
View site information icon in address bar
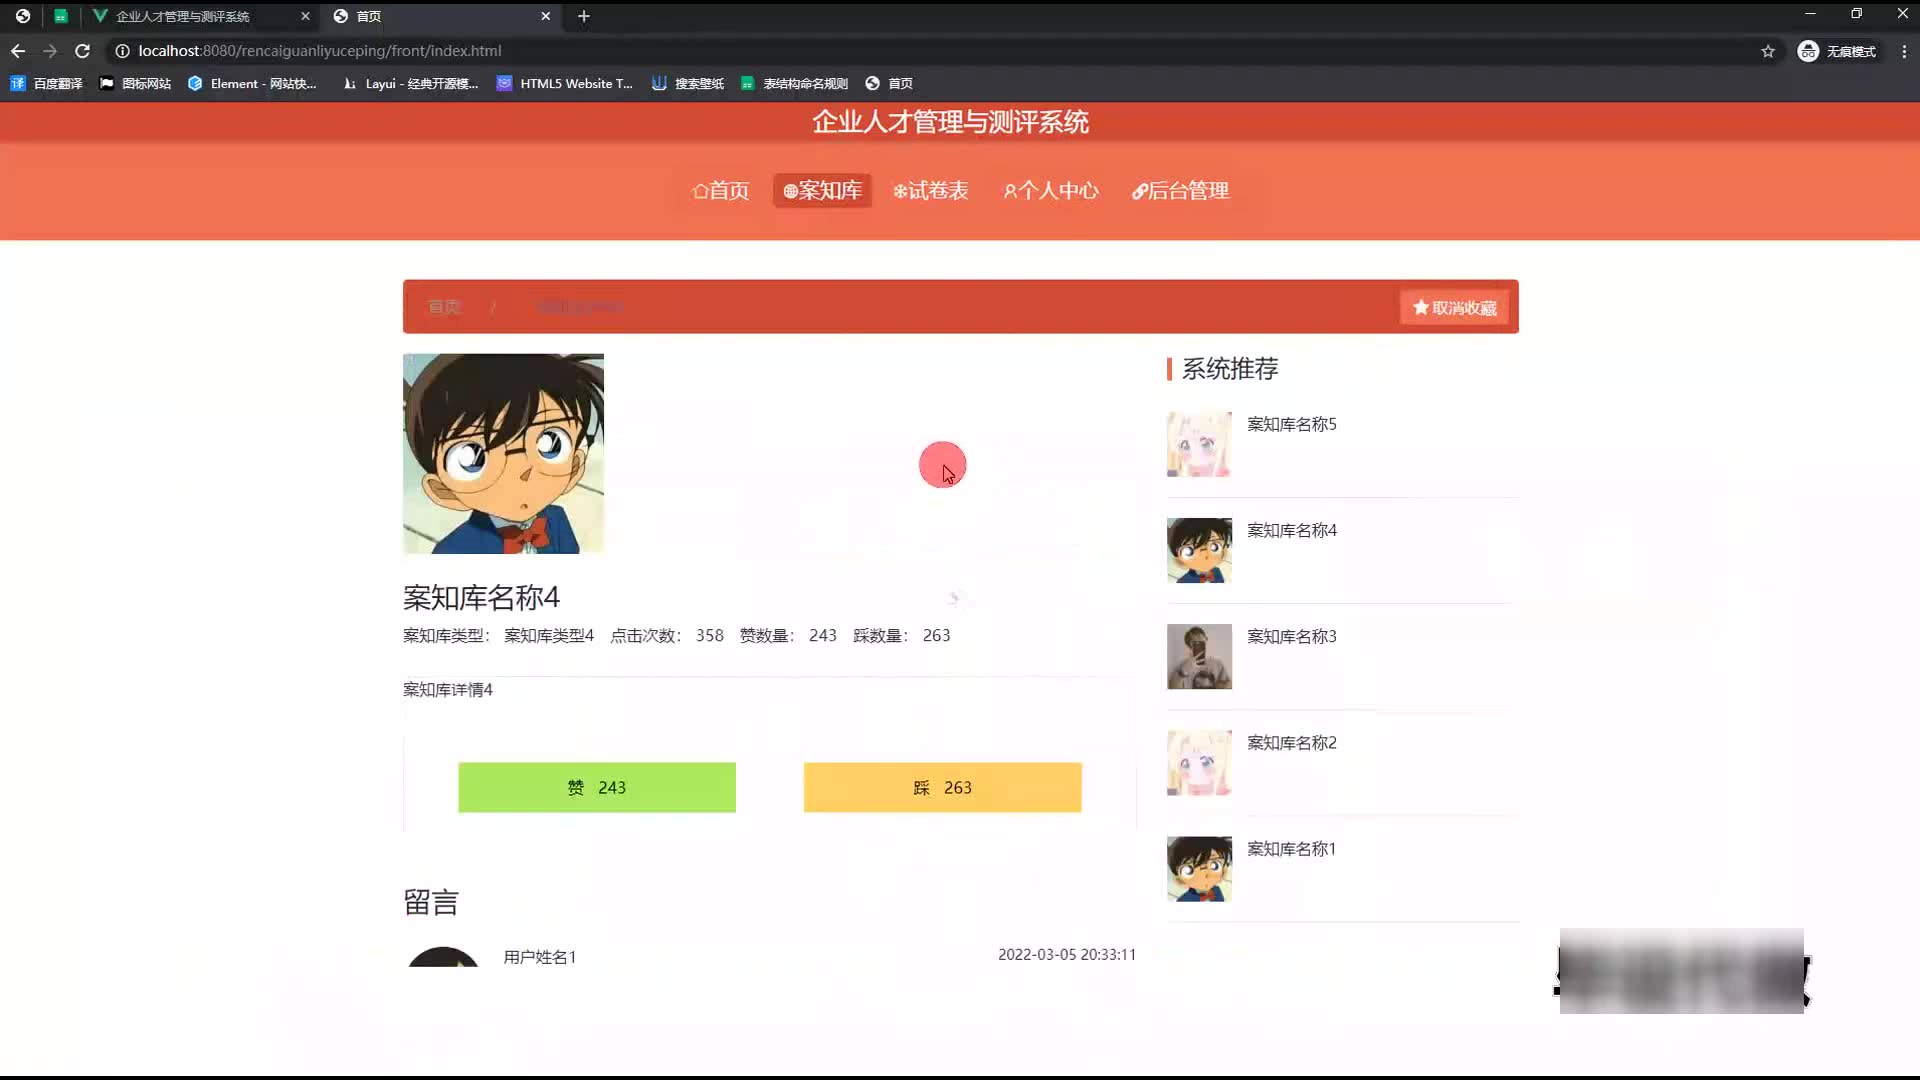click(122, 51)
